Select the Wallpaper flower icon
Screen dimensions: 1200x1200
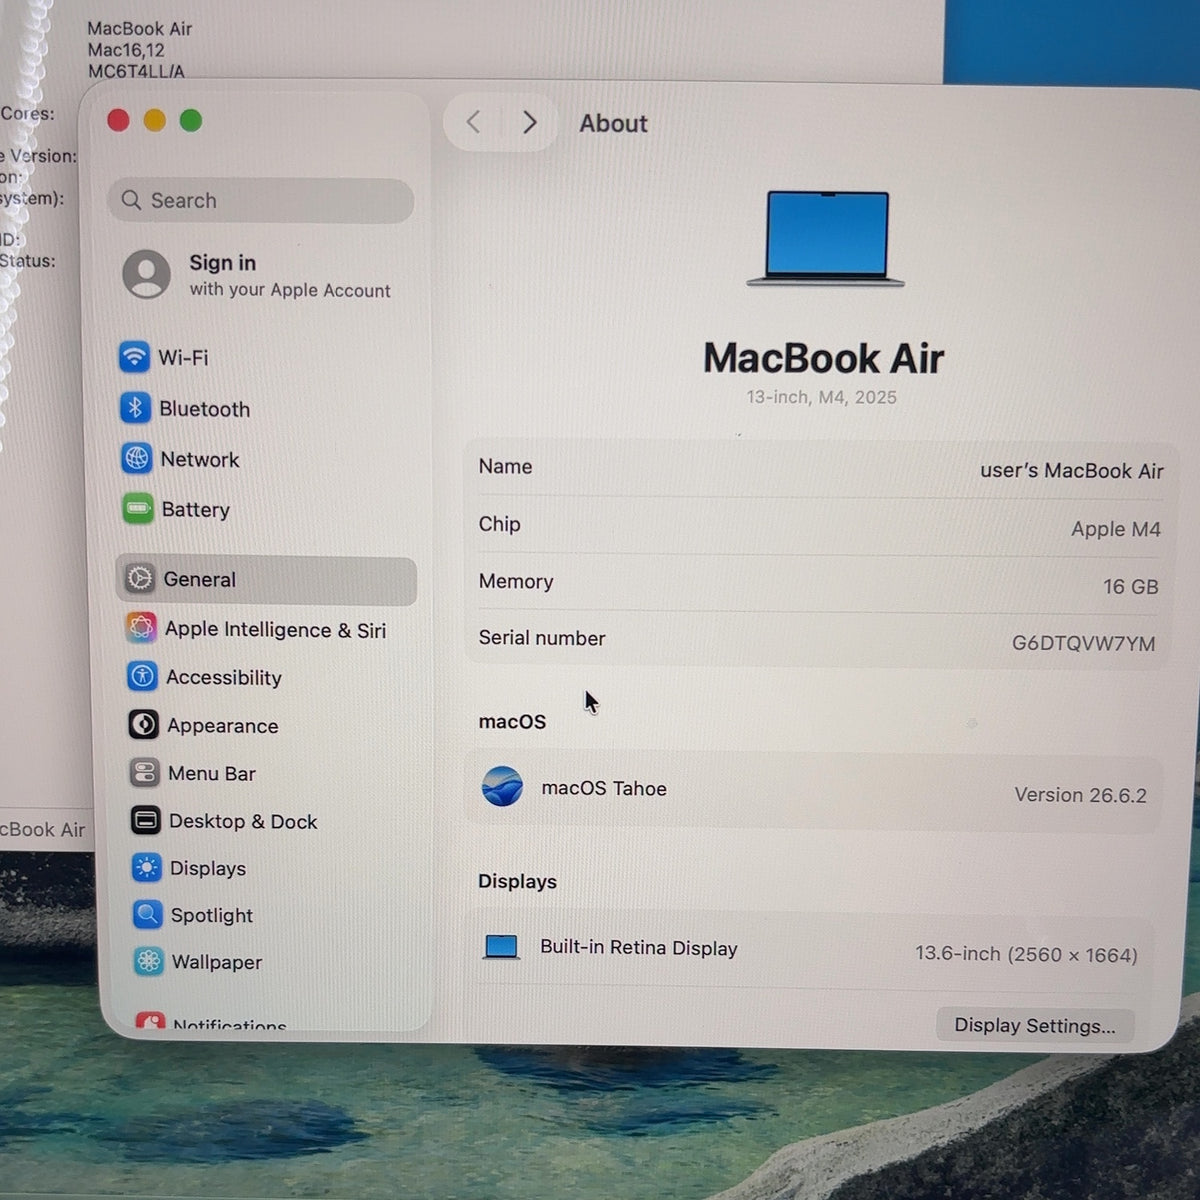148,961
